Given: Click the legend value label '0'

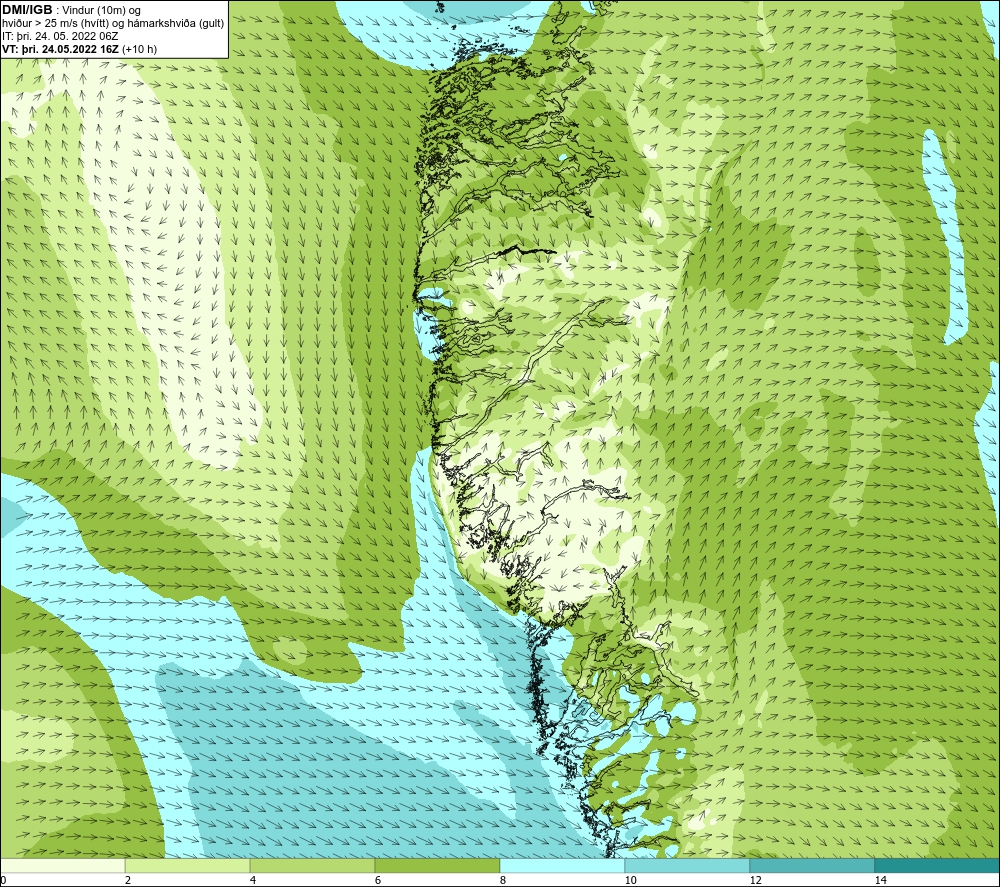Looking at the screenshot, I should point(3,880).
